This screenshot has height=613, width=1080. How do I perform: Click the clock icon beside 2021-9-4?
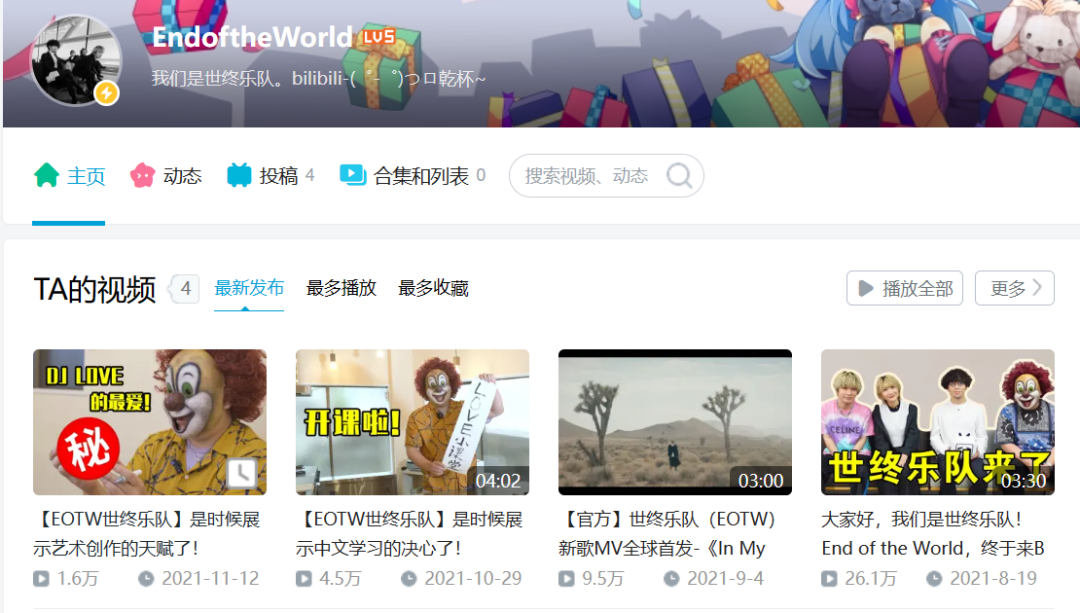pyautogui.click(x=672, y=579)
